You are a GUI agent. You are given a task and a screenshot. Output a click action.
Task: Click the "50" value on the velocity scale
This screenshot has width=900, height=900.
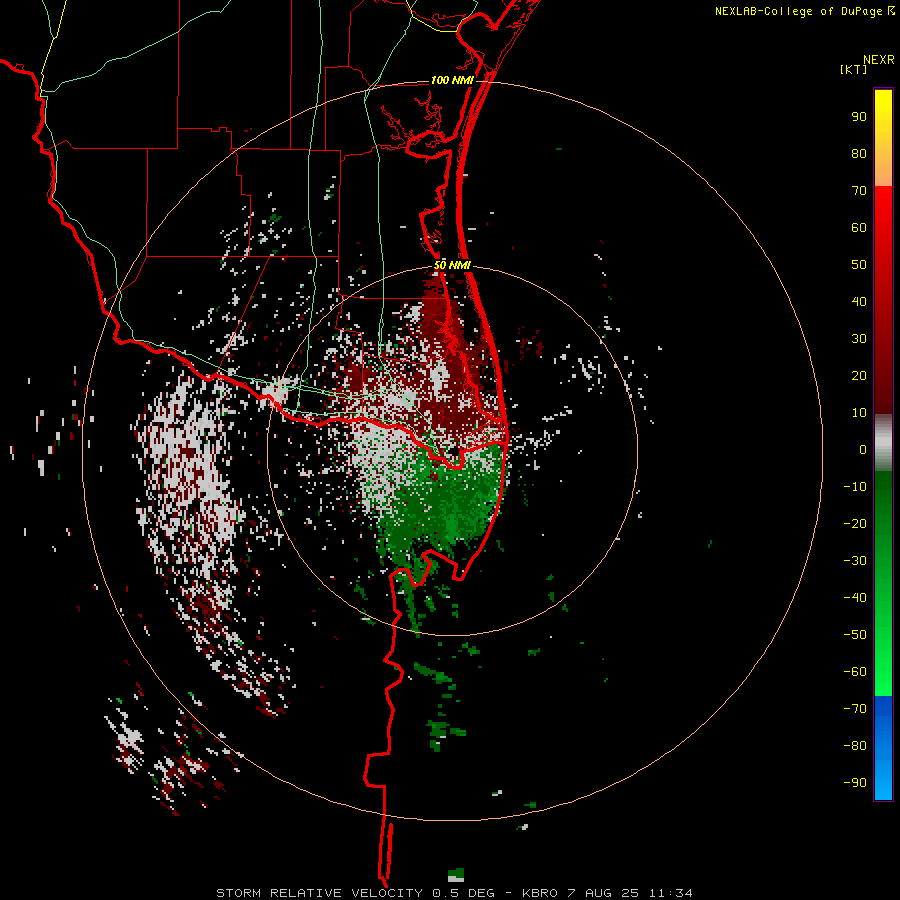click(x=859, y=265)
